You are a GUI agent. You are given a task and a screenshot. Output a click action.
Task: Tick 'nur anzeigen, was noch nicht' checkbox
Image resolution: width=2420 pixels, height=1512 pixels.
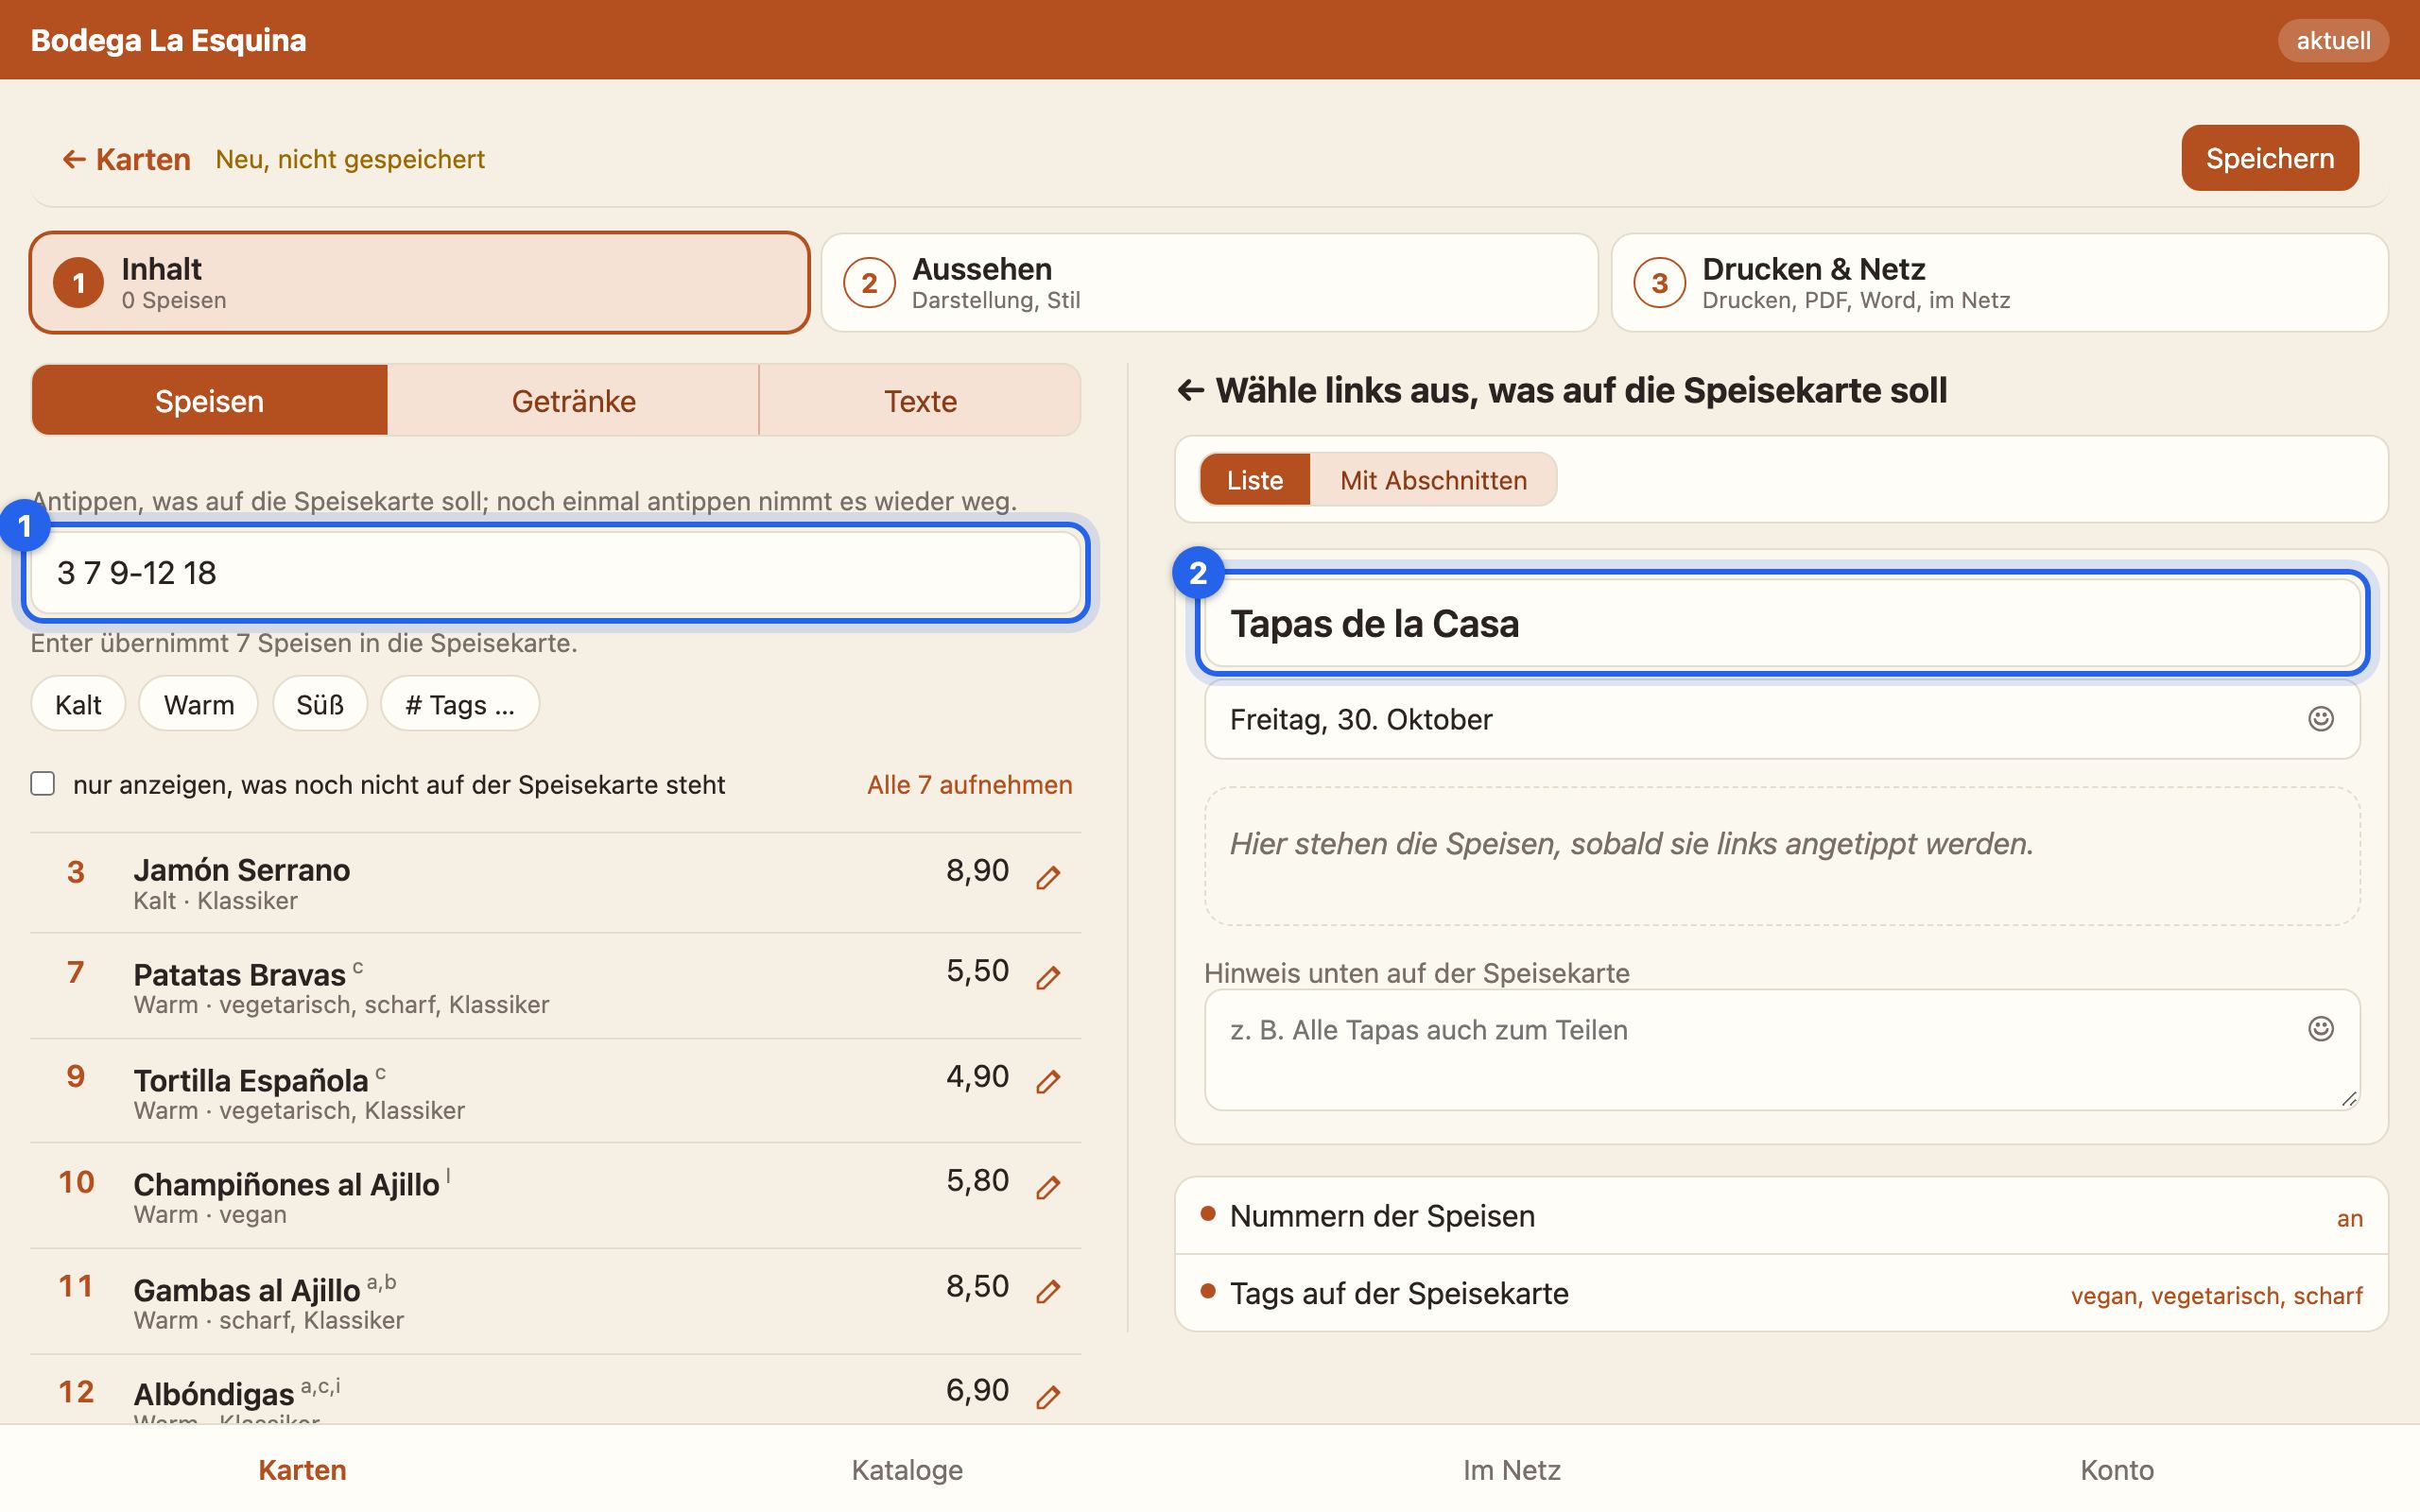coord(43,783)
